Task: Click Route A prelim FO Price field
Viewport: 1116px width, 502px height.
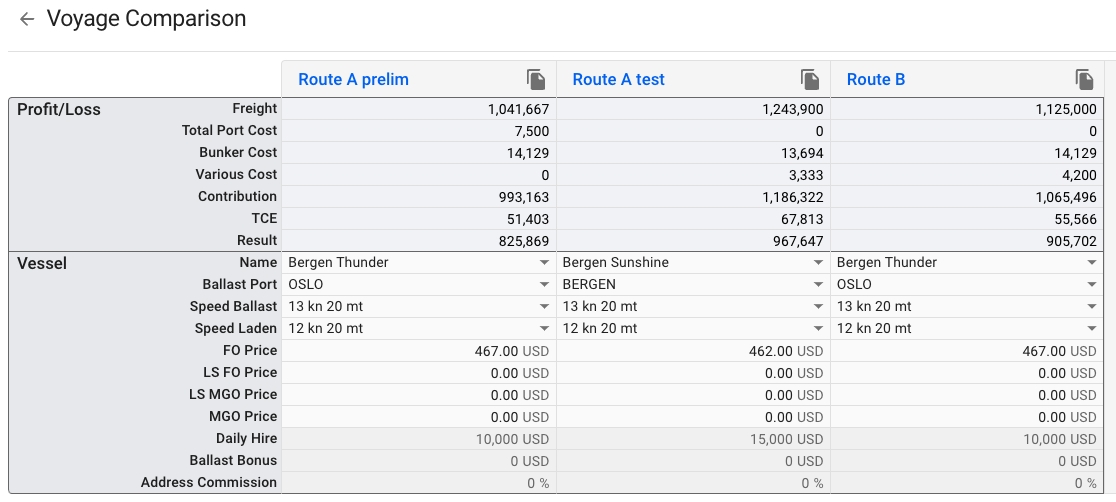Action: click(x=418, y=351)
